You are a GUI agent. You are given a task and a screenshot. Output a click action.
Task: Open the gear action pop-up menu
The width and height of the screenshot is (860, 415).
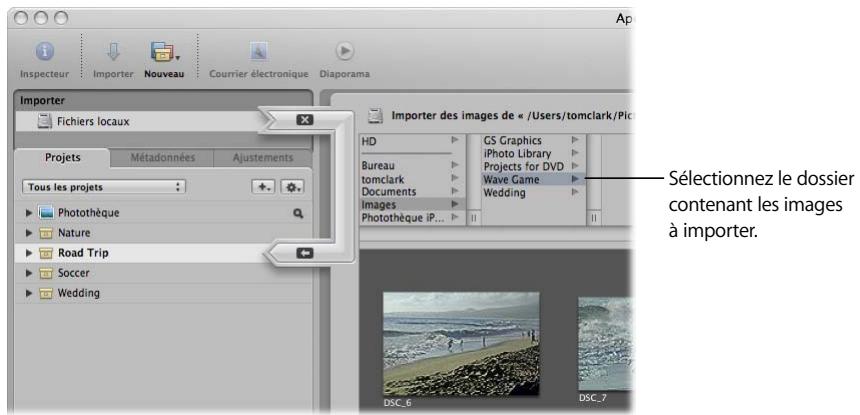coord(292,187)
